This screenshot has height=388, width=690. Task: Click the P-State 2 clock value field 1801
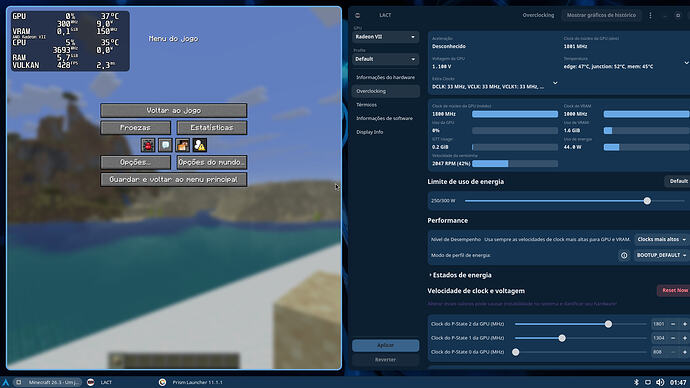(659, 324)
